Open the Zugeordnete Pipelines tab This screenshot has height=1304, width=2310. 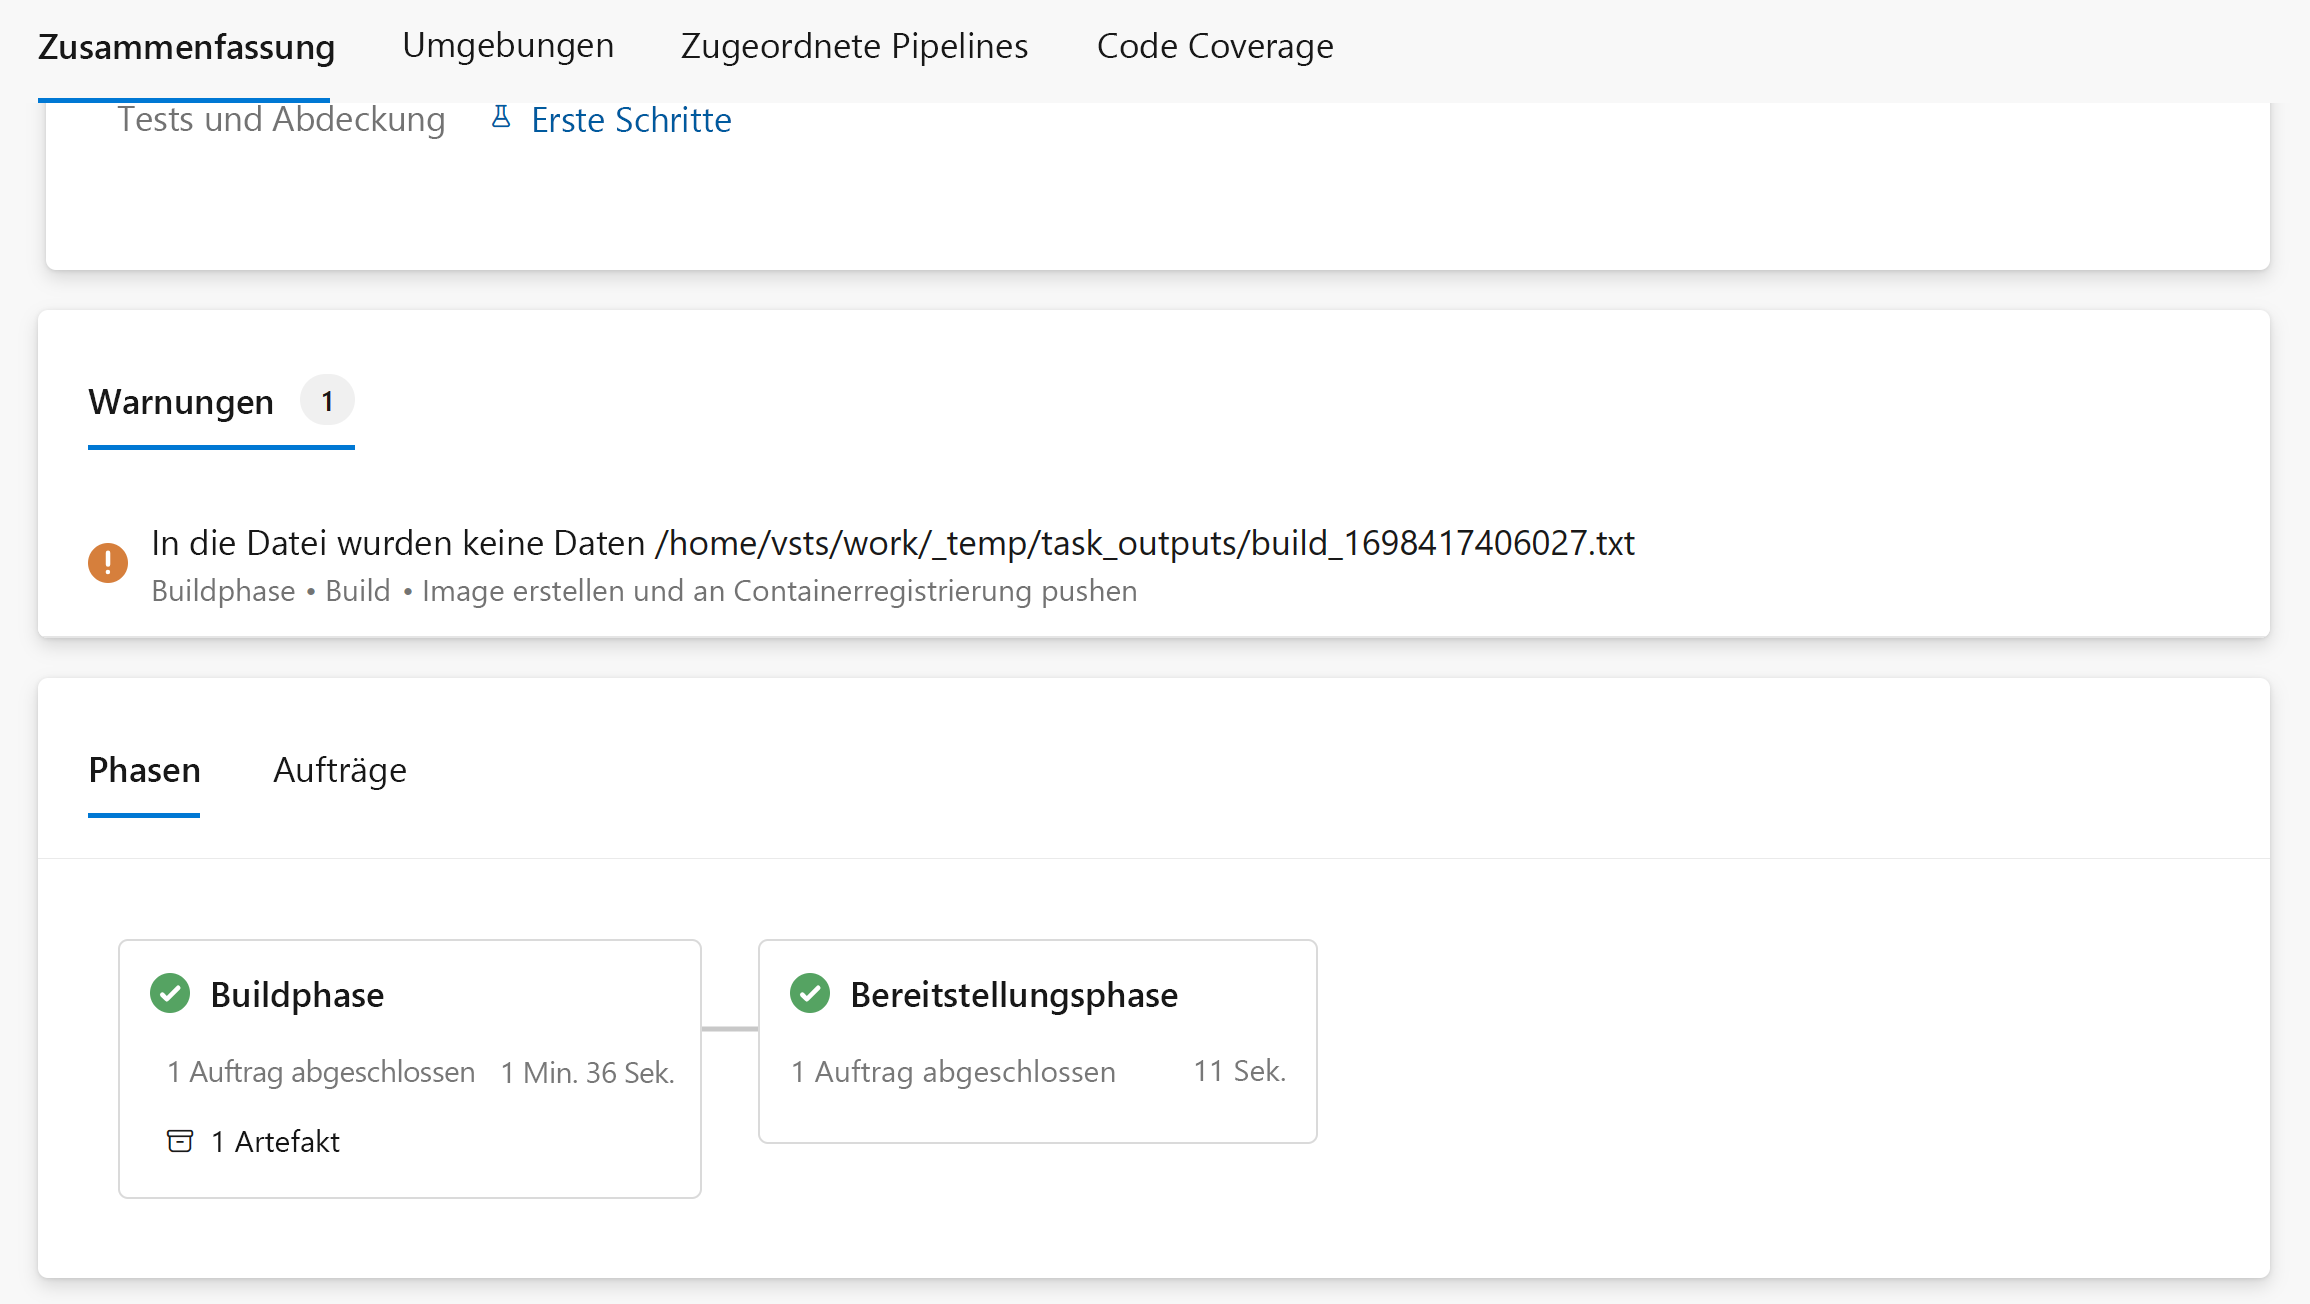[x=854, y=46]
